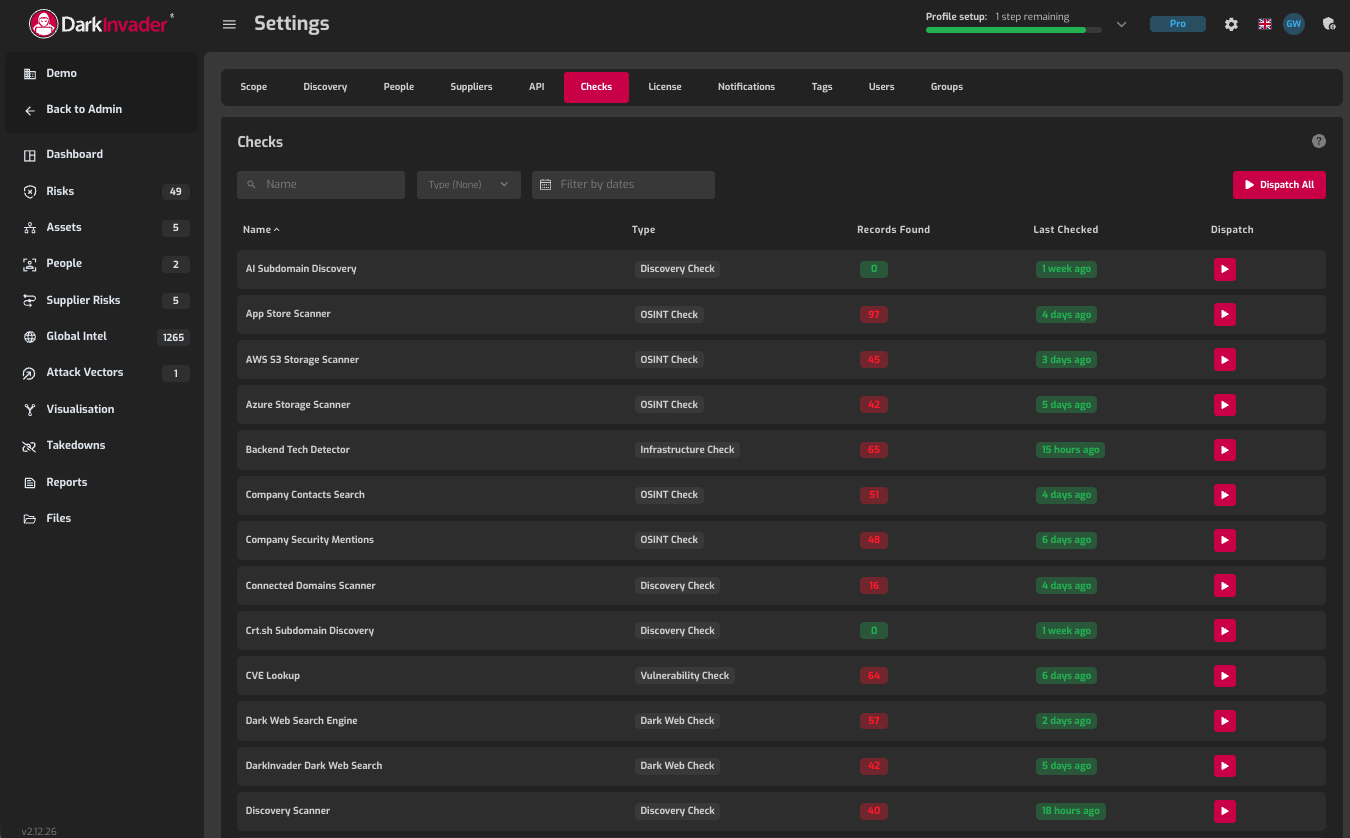The height and width of the screenshot is (838, 1350).
Task: Click the Type column header
Action: tap(643, 229)
